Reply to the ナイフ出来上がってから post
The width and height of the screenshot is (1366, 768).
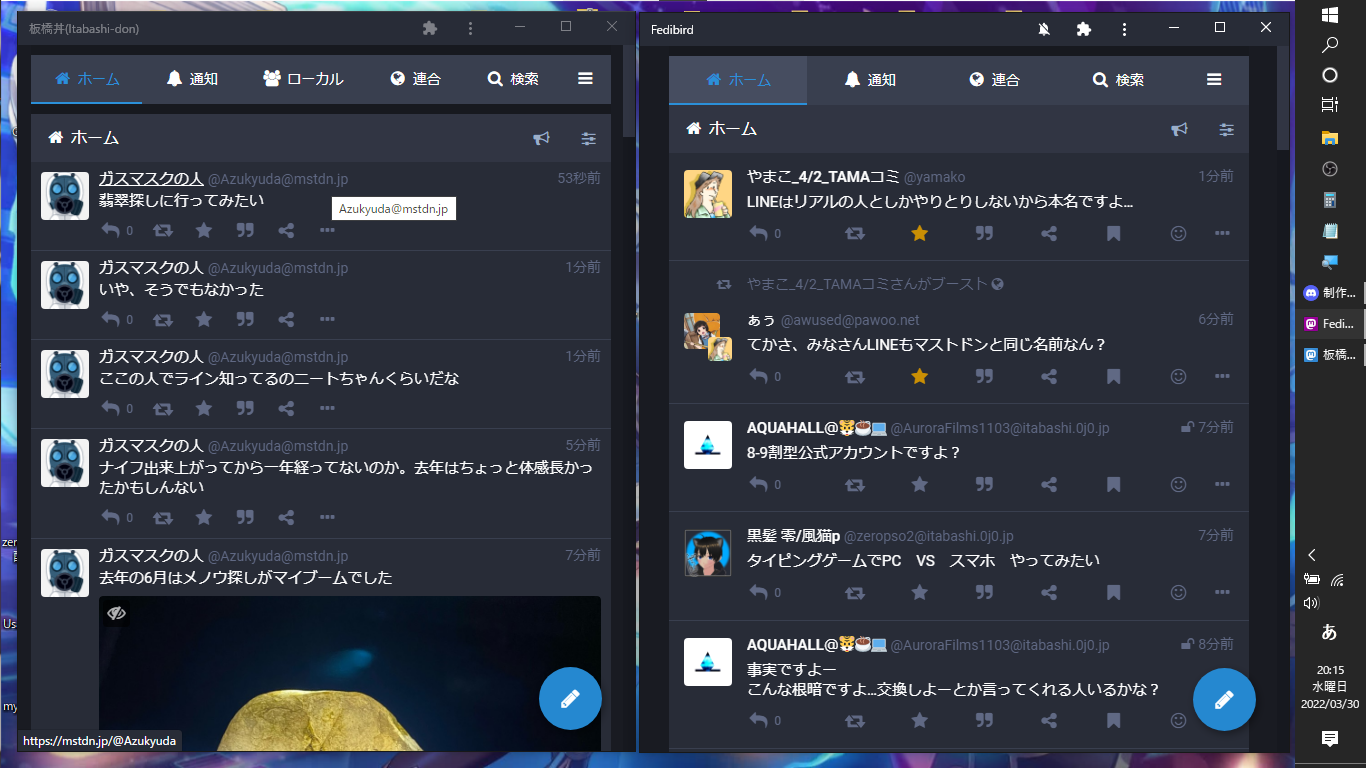112,517
